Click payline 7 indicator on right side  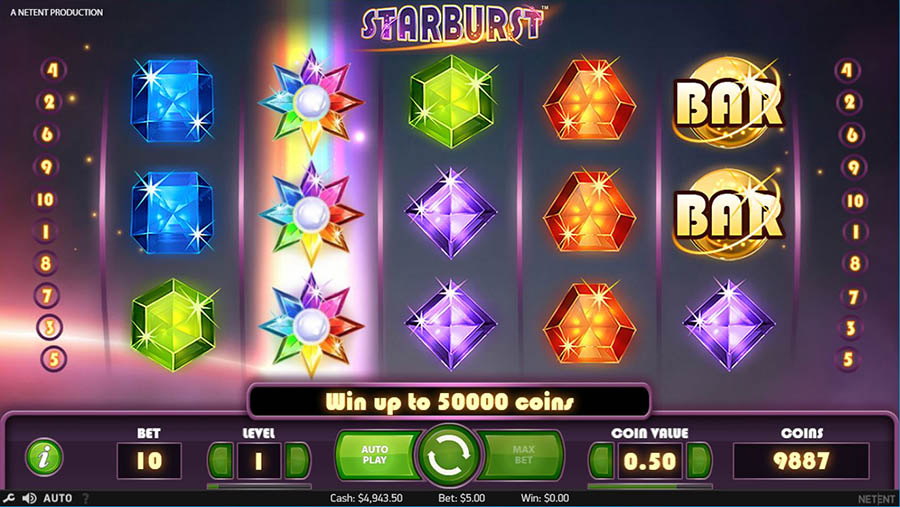click(854, 297)
